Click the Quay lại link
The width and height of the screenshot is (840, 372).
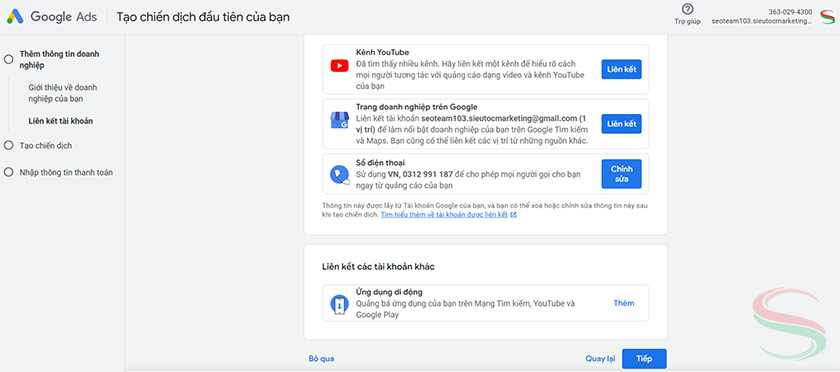coord(600,359)
